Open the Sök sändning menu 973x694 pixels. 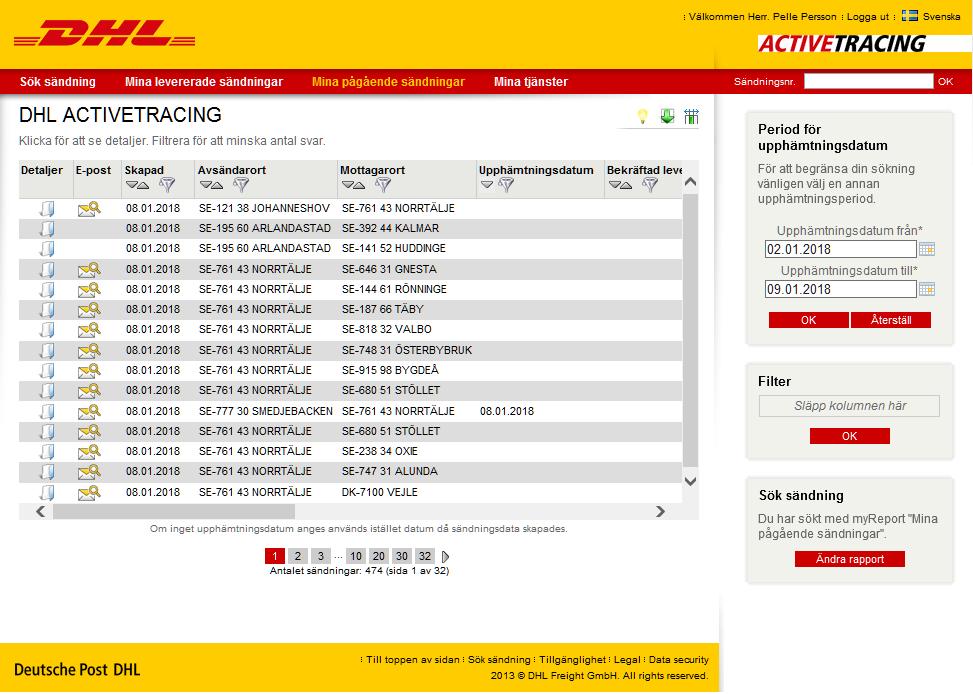point(58,81)
